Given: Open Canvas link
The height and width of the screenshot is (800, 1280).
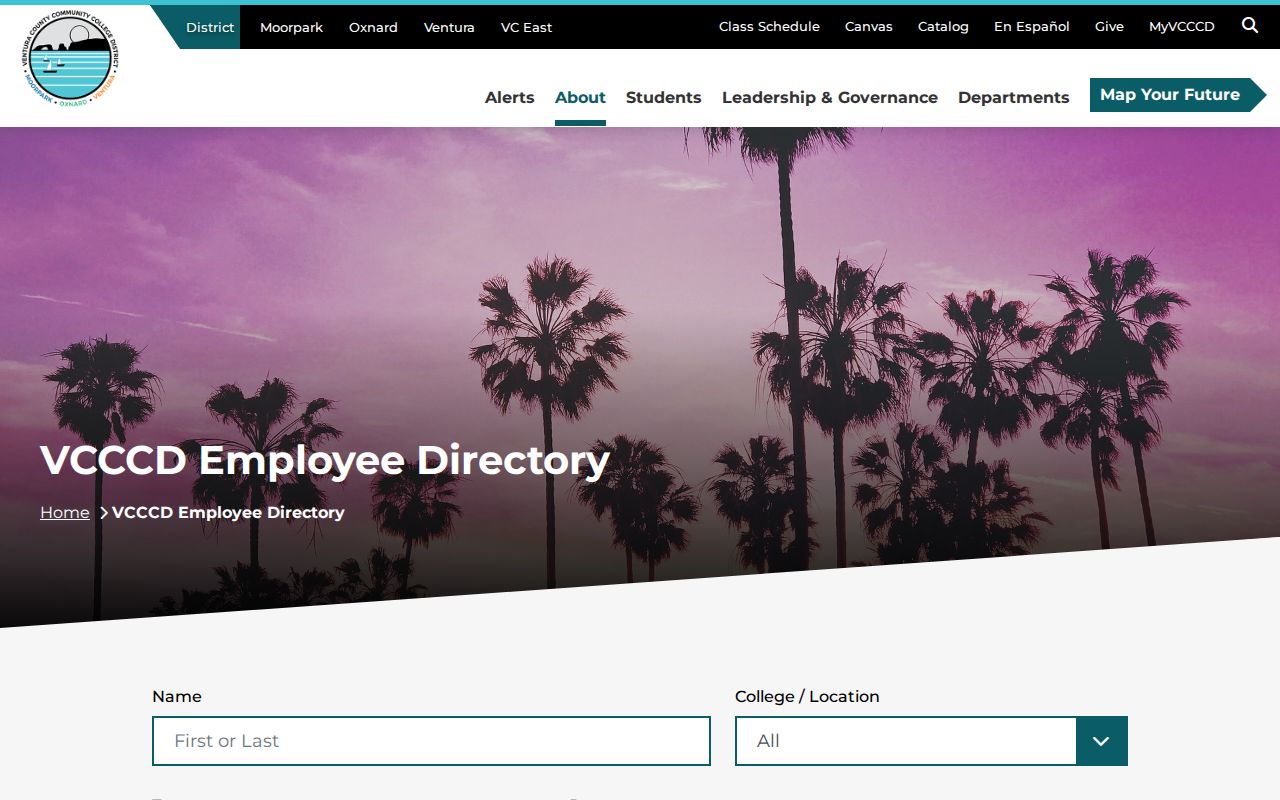Looking at the screenshot, I should click(869, 27).
